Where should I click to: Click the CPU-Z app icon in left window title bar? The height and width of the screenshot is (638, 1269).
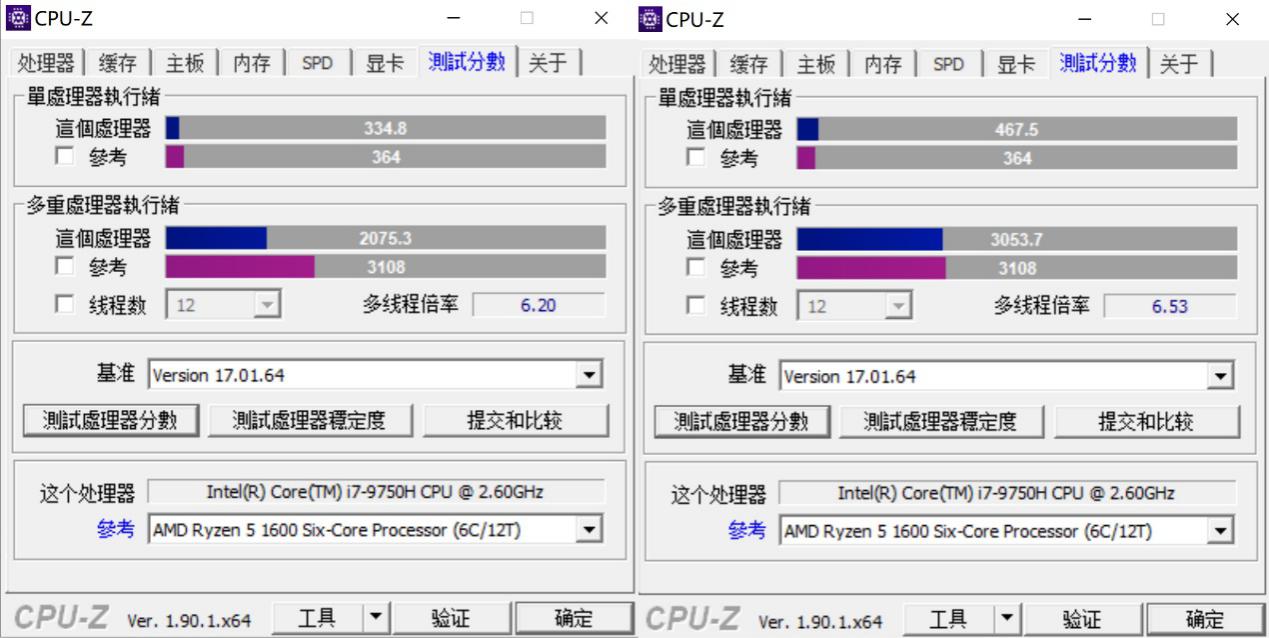17,17
